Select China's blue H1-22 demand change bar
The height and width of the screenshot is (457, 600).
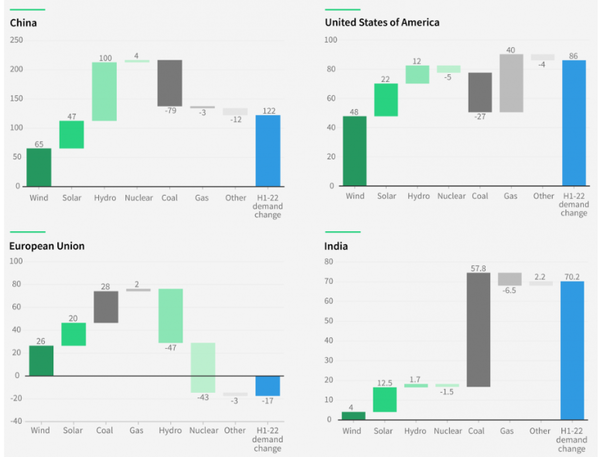coord(267,151)
